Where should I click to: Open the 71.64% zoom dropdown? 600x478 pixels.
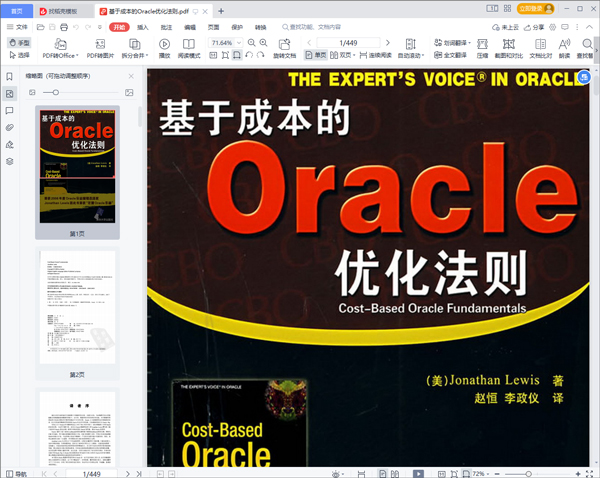[x=239, y=42]
